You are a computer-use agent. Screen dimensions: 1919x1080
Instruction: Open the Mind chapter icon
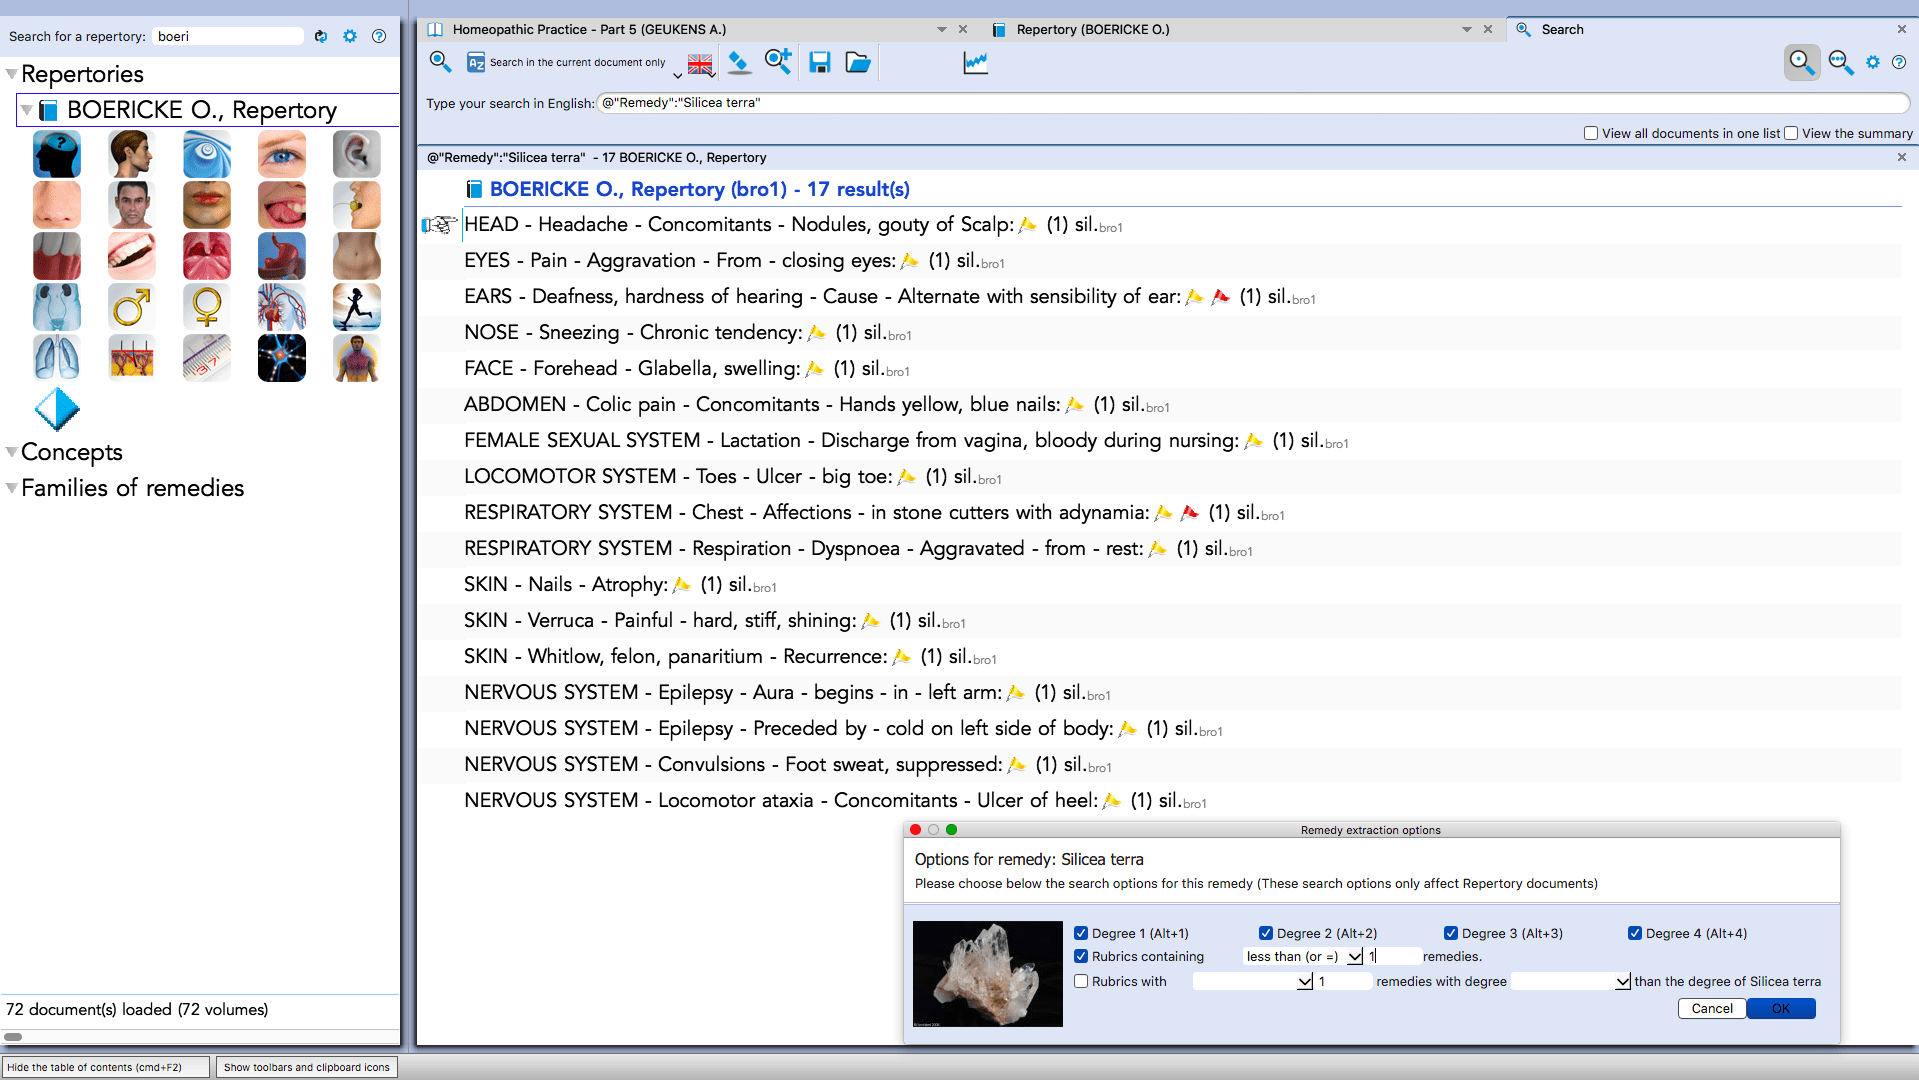click(x=57, y=154)
